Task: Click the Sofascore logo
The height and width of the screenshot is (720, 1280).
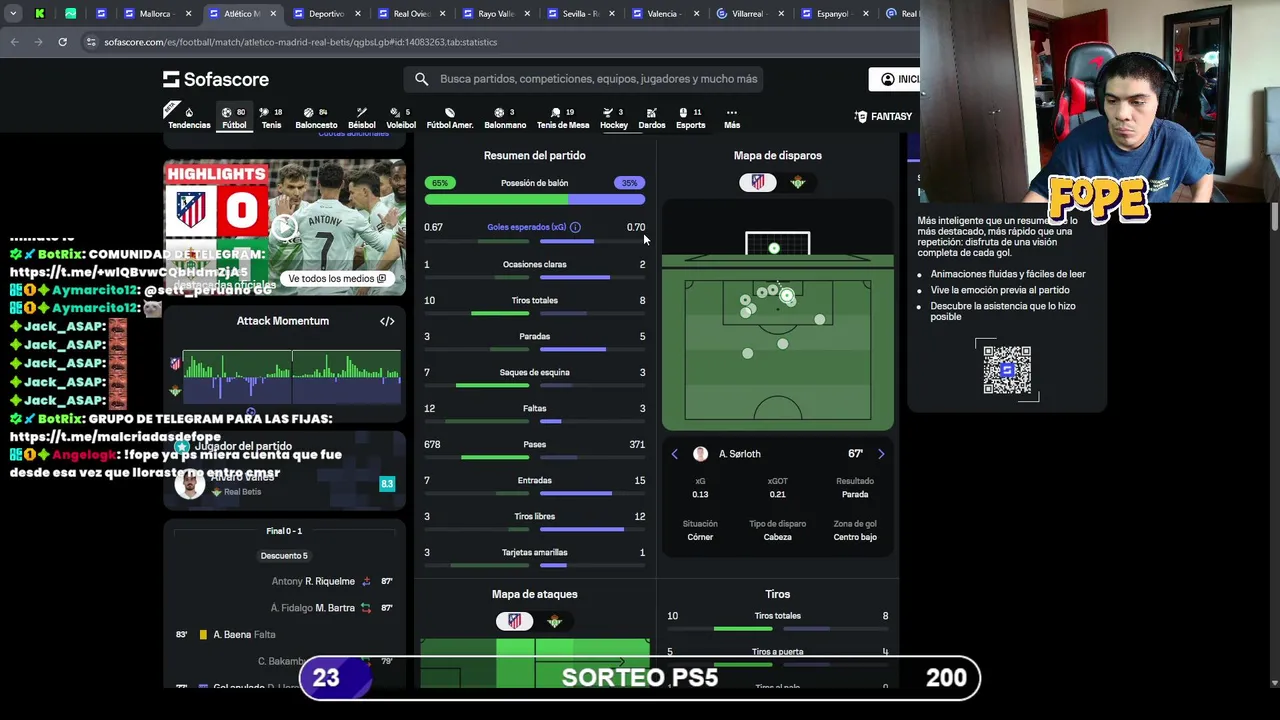Action: 216,79
